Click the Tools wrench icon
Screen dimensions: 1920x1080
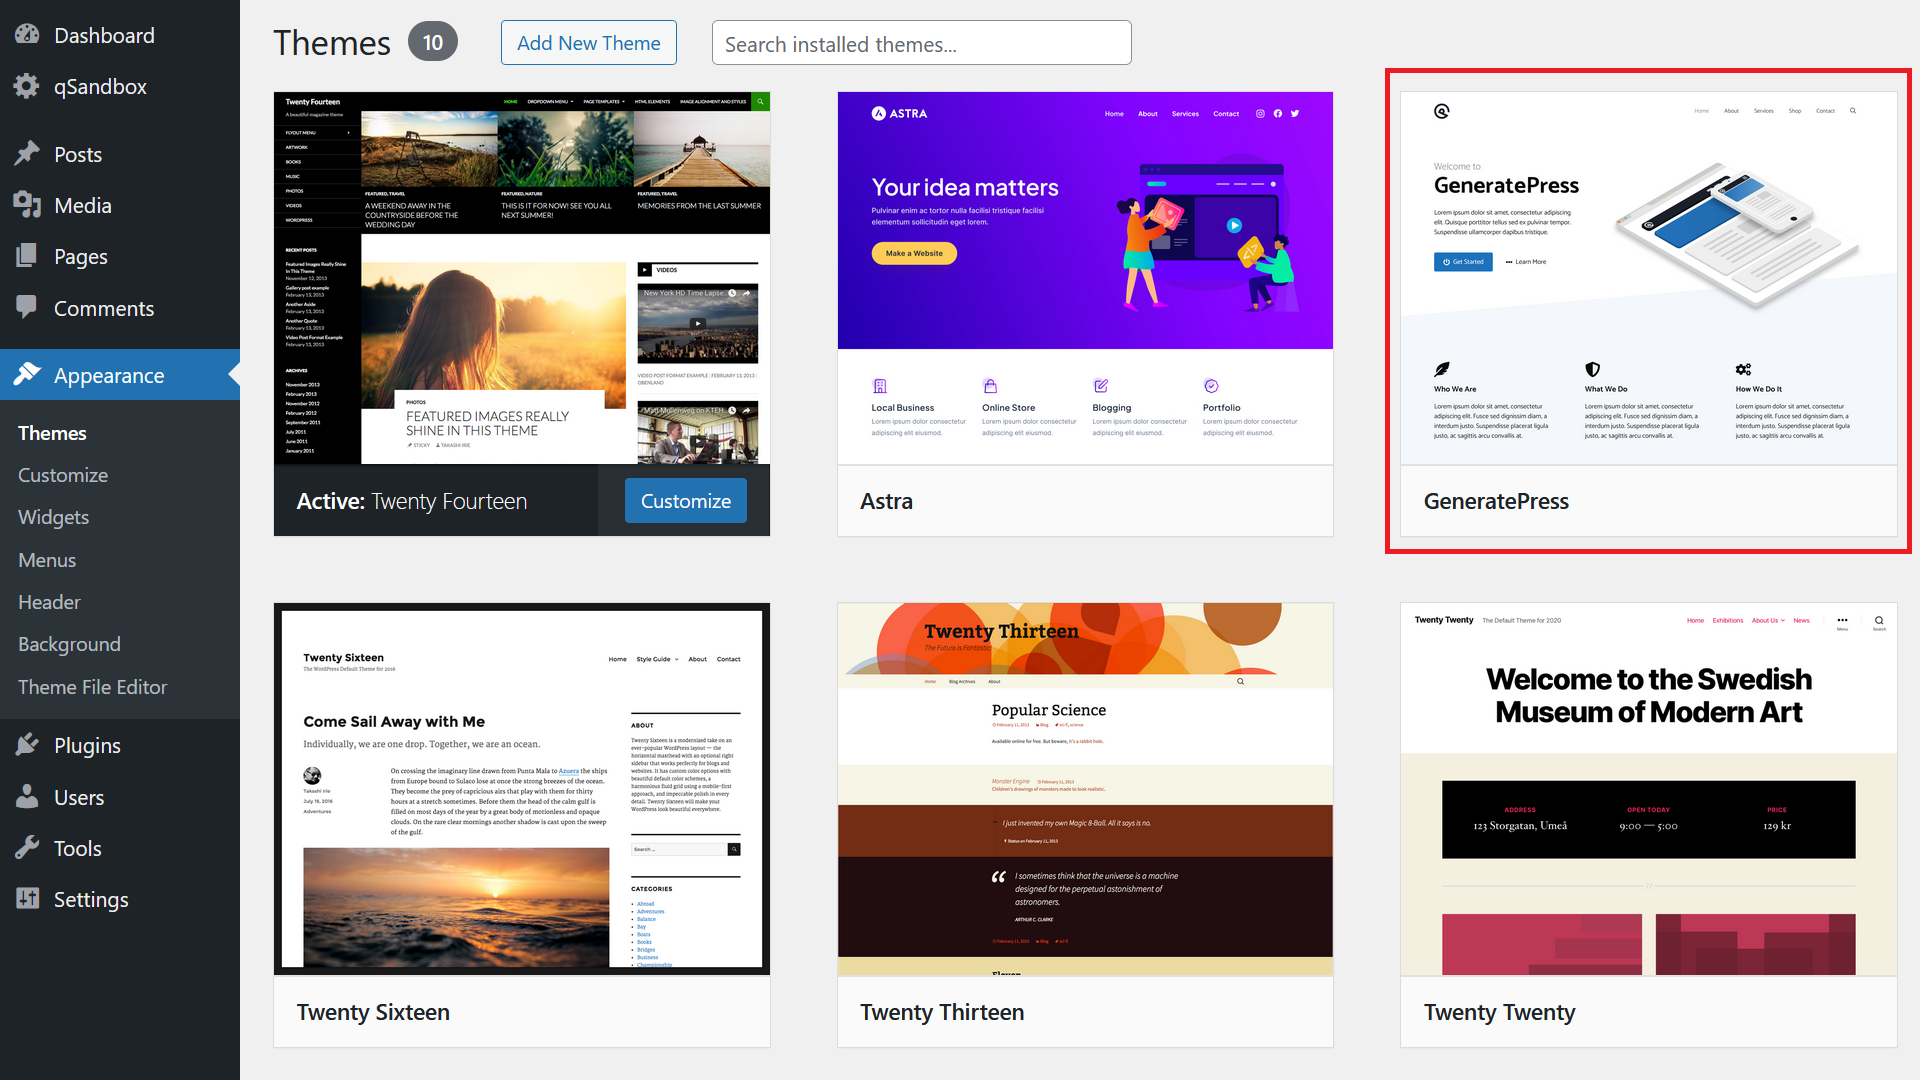(27, 848)
